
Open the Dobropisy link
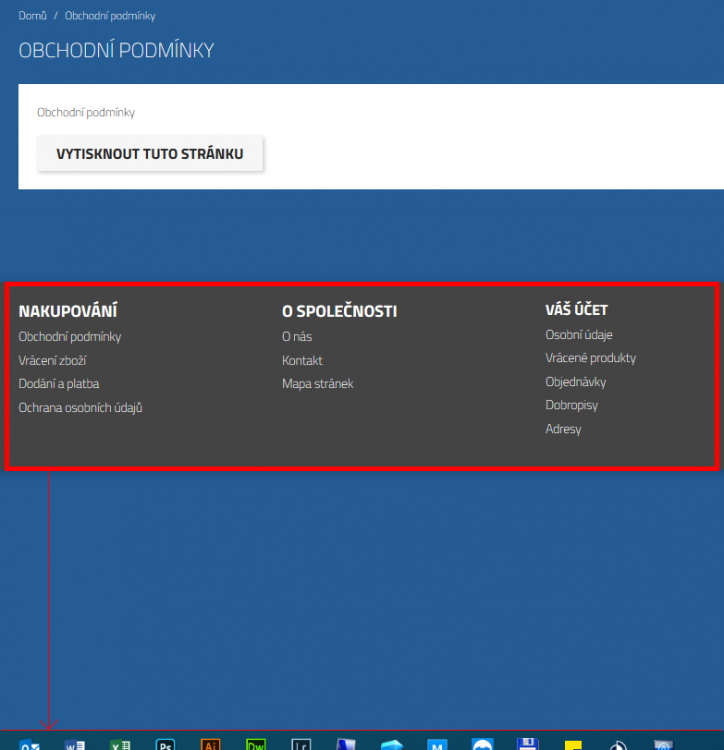click(571, 405)
